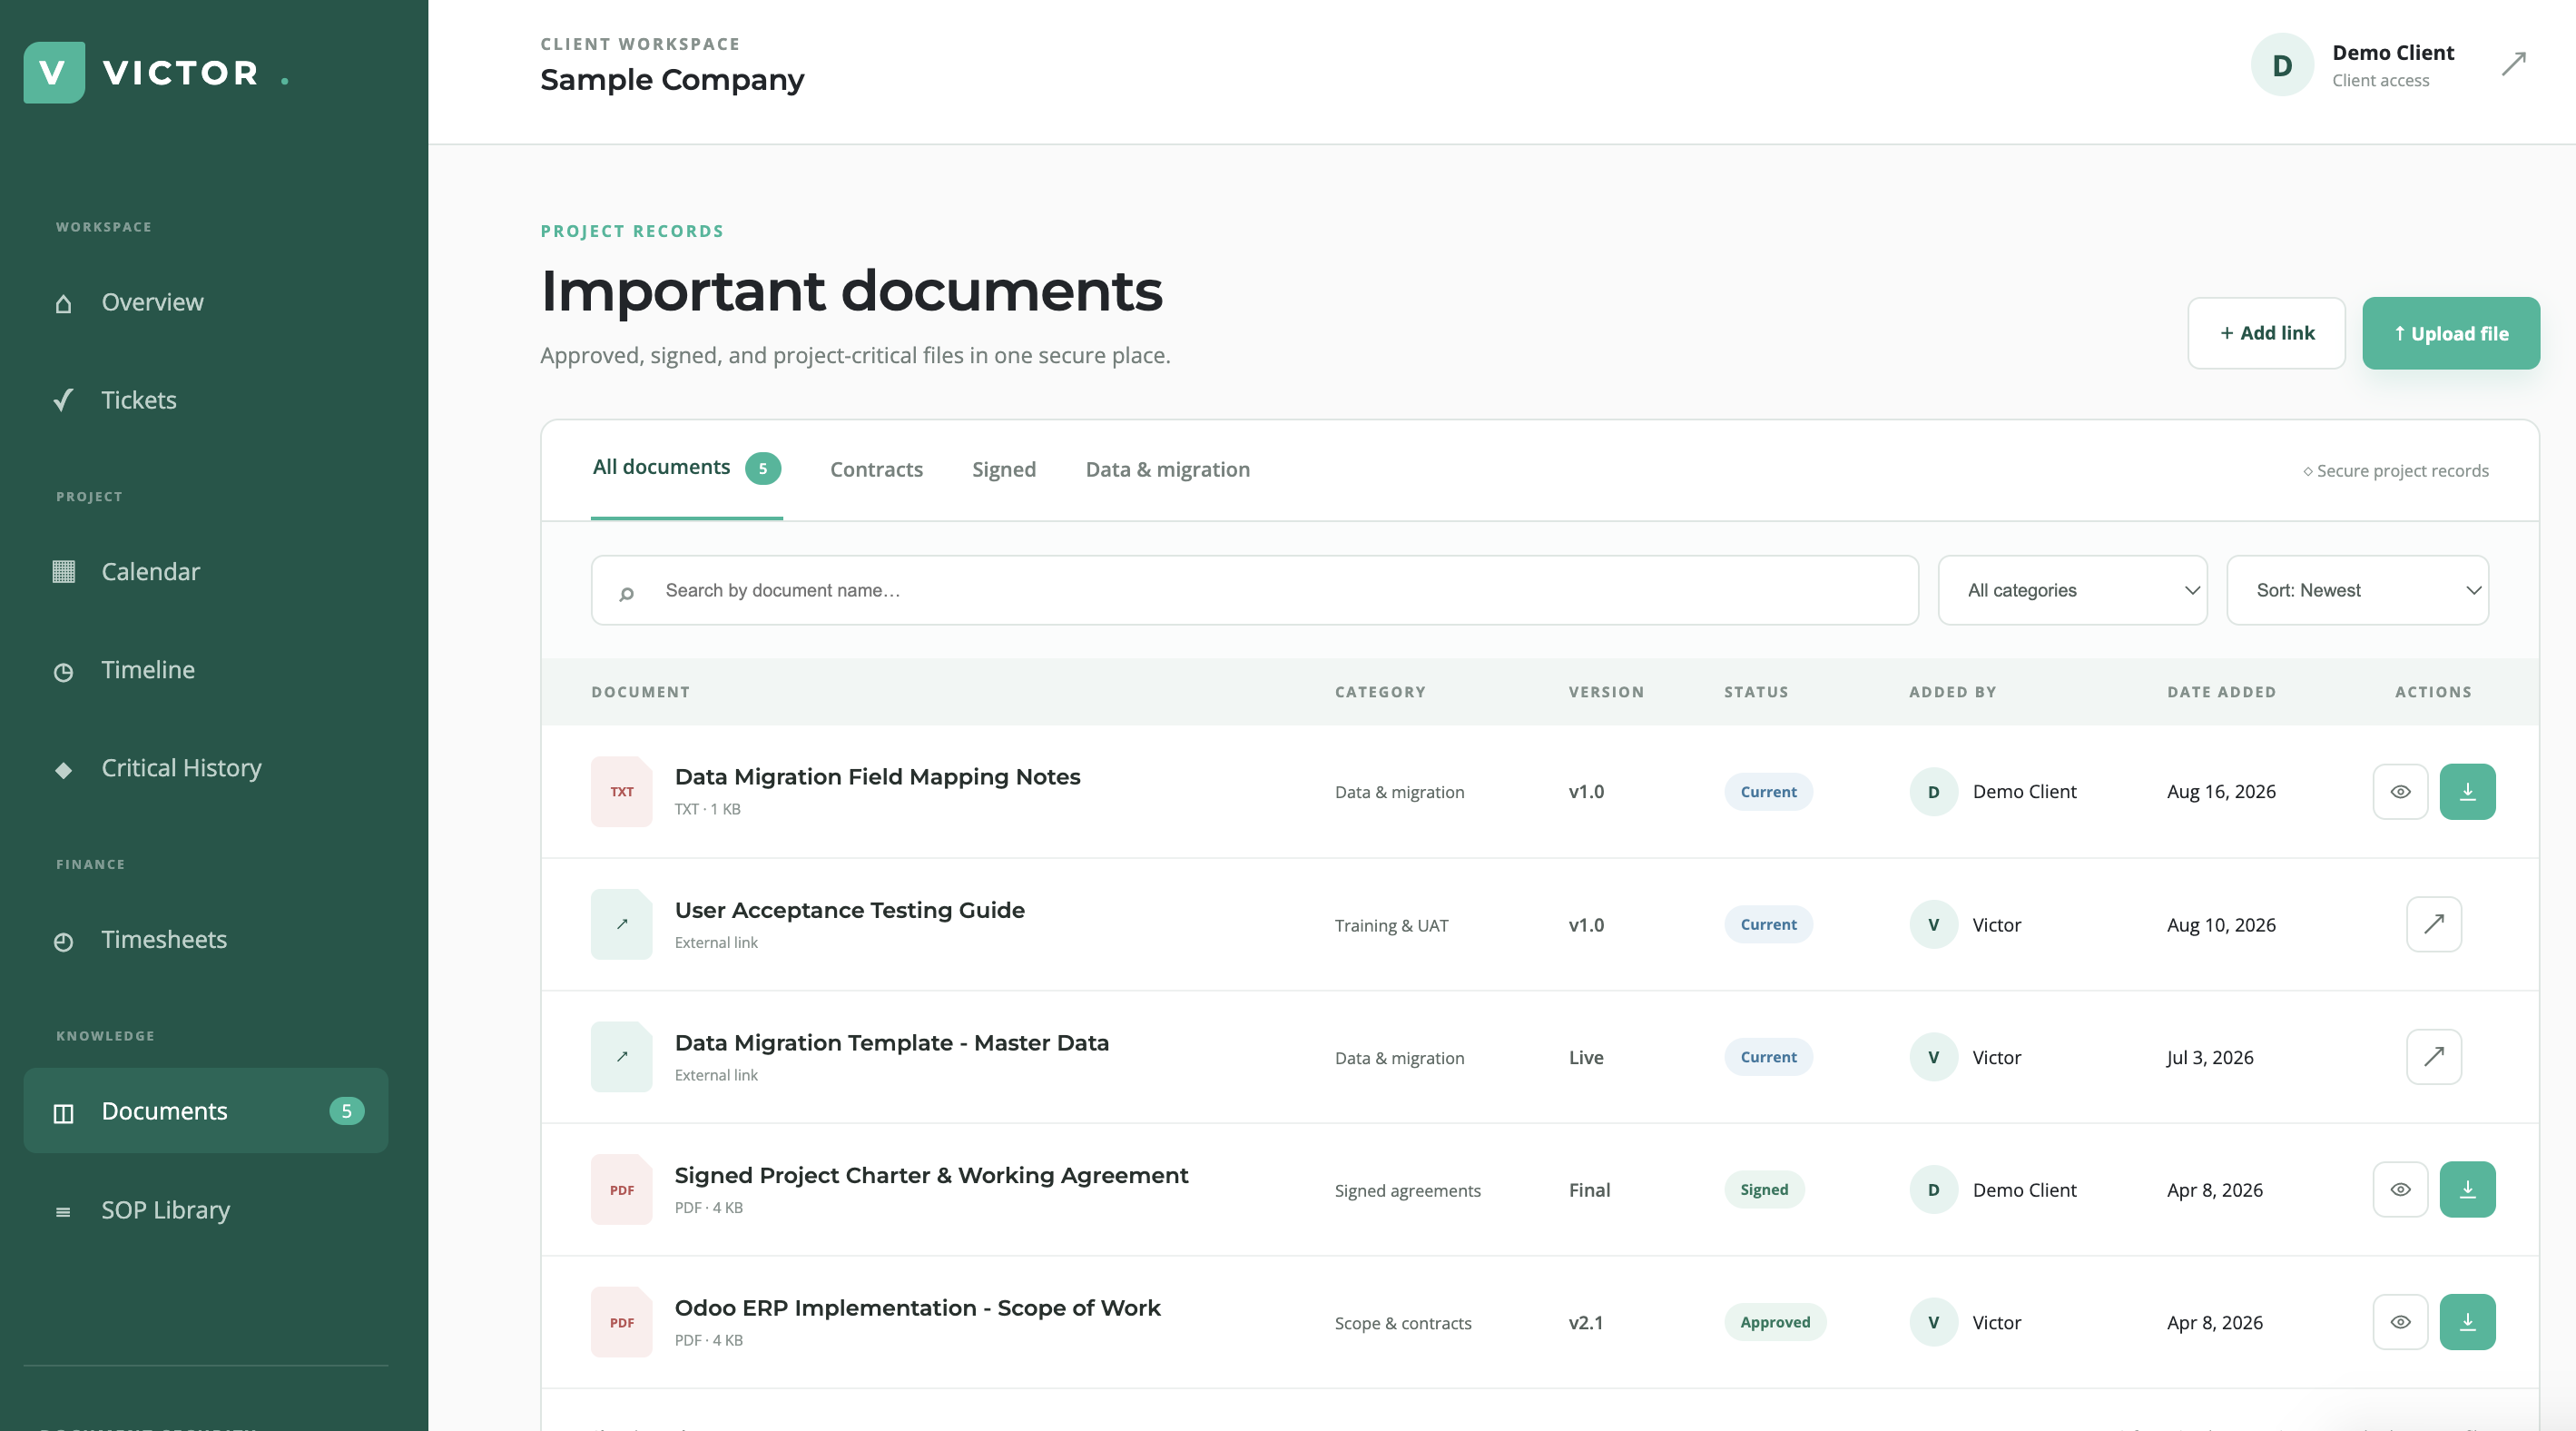Open the Sort: Newest dropdown
Screen dimensions: 2576x1431
point(2357,590)
